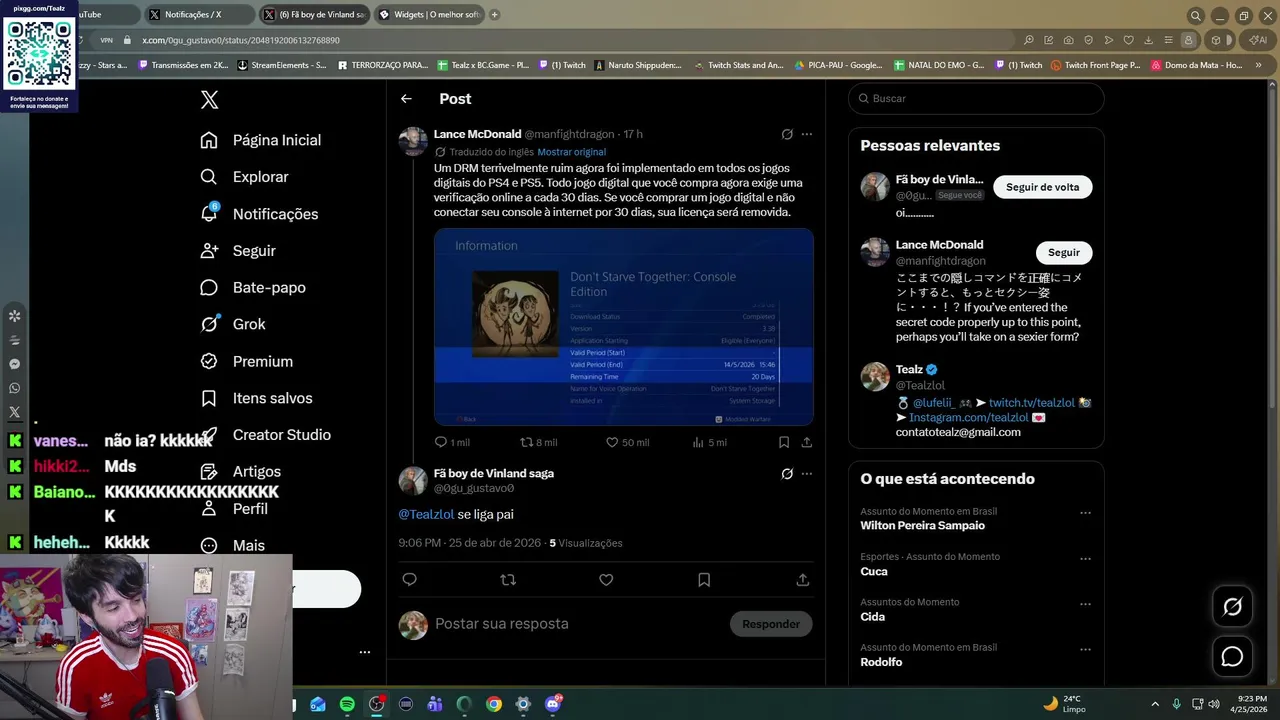
Task: Click Seguir de volta for Fã boy
Action: 1043,187
